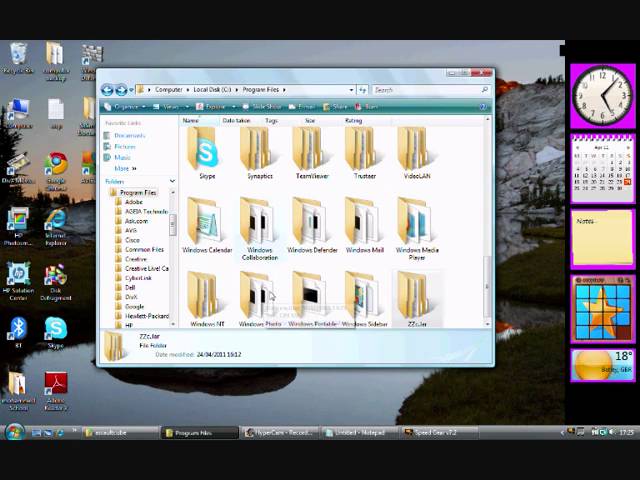Switch to the Untitled - Notepad taskbar button

(x=359, y=432)
